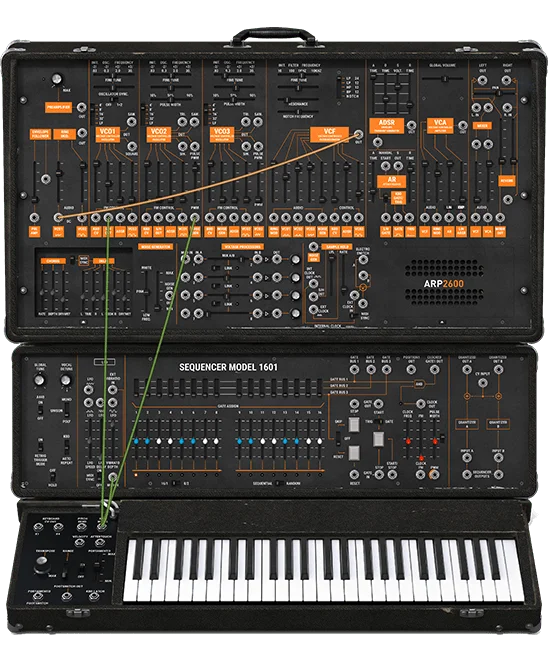This screenshot has width=548, height=662.
Task: Click the VOLTAGE PROCESSORS label
Action: click(x=242, y=247)
